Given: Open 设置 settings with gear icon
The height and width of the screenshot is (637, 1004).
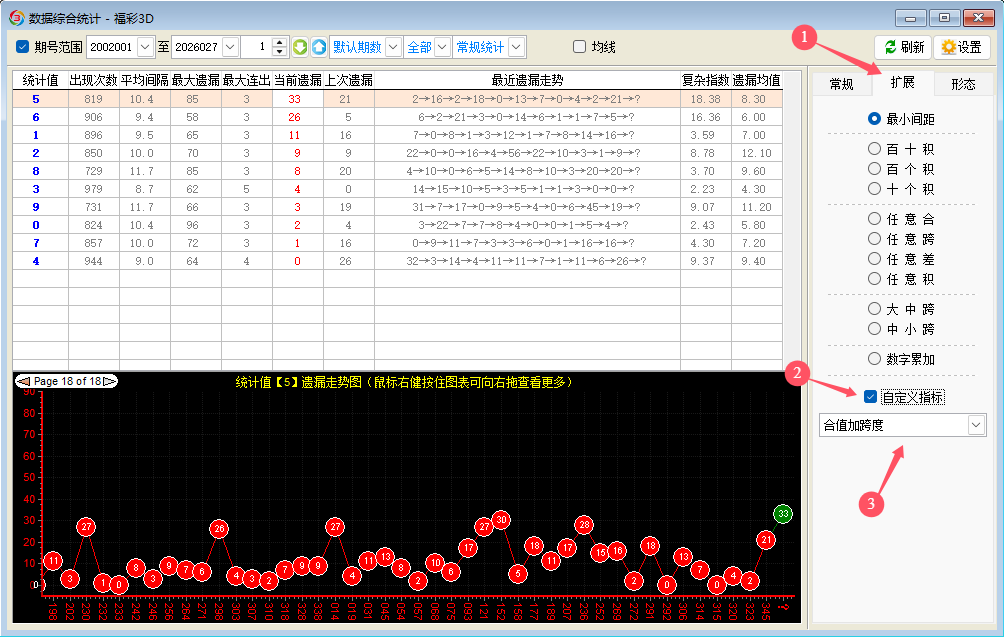Looking at the screenshot, I should point(961,47).
